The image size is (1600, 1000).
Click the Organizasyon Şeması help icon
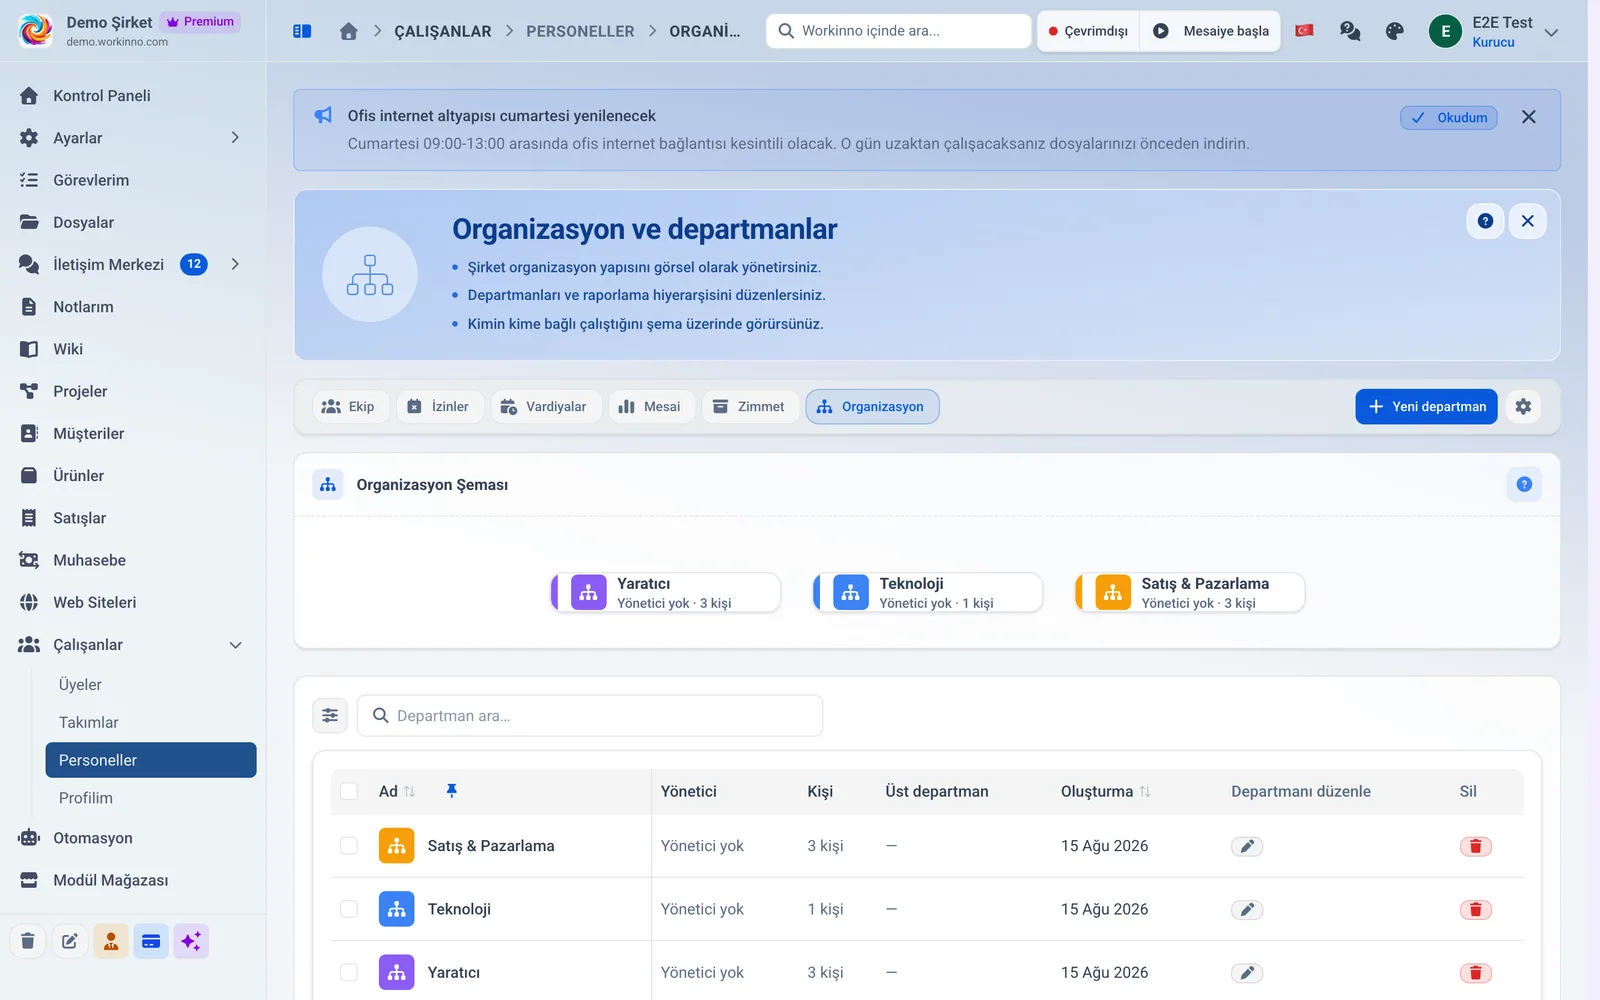(x=1524, y=485)
